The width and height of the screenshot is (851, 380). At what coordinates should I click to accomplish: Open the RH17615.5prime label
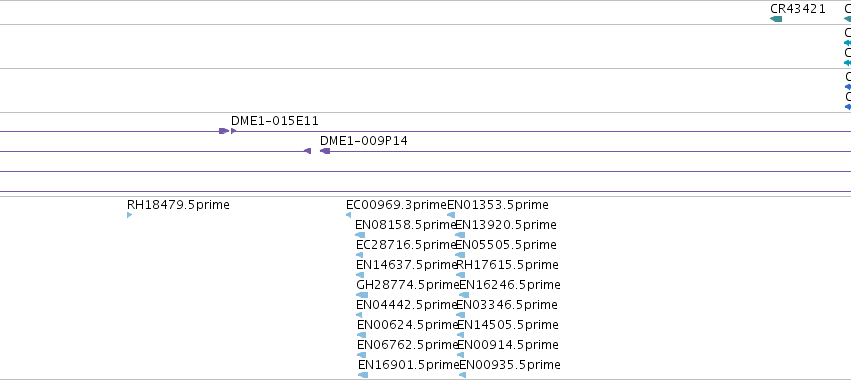[507, 265]
